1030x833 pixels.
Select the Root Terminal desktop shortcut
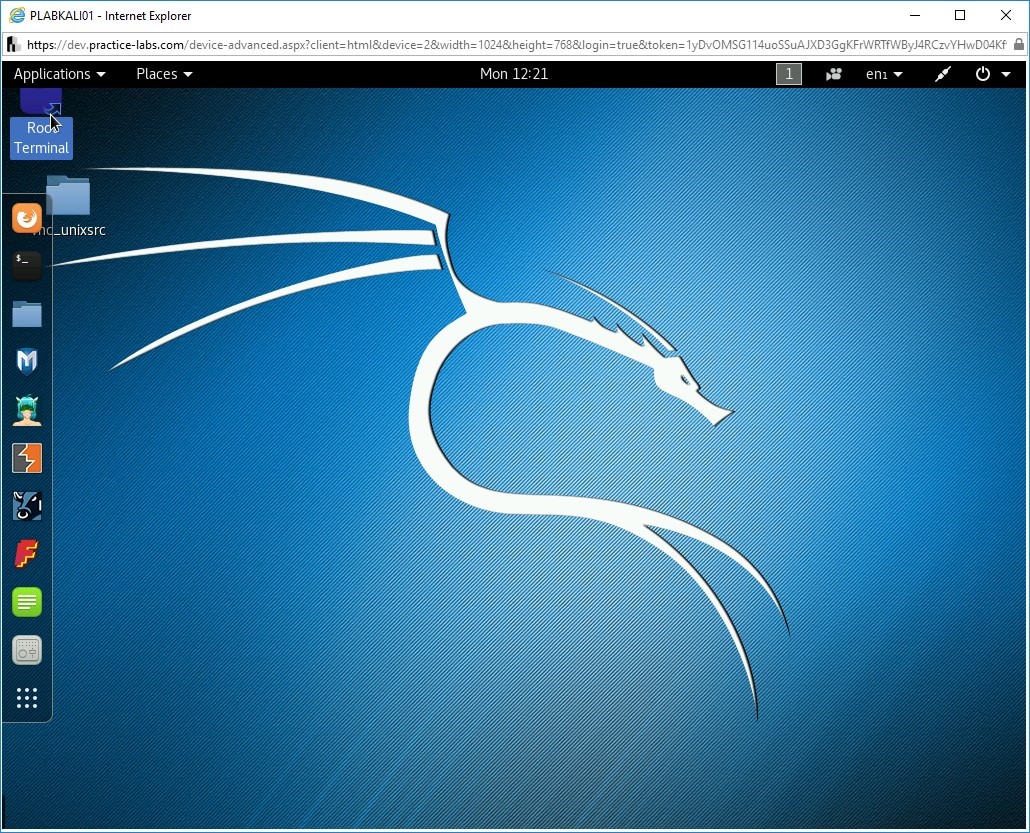pyautogui.click(x=41, y=128)
